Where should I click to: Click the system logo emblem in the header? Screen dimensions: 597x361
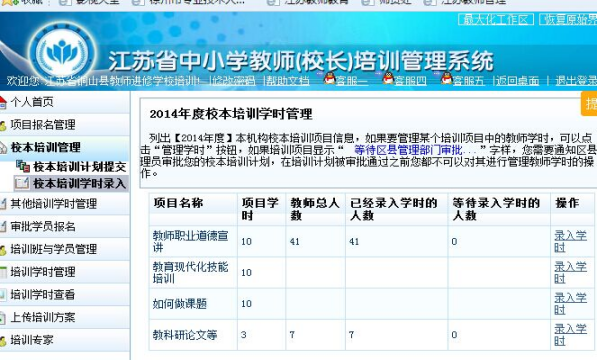62,52
